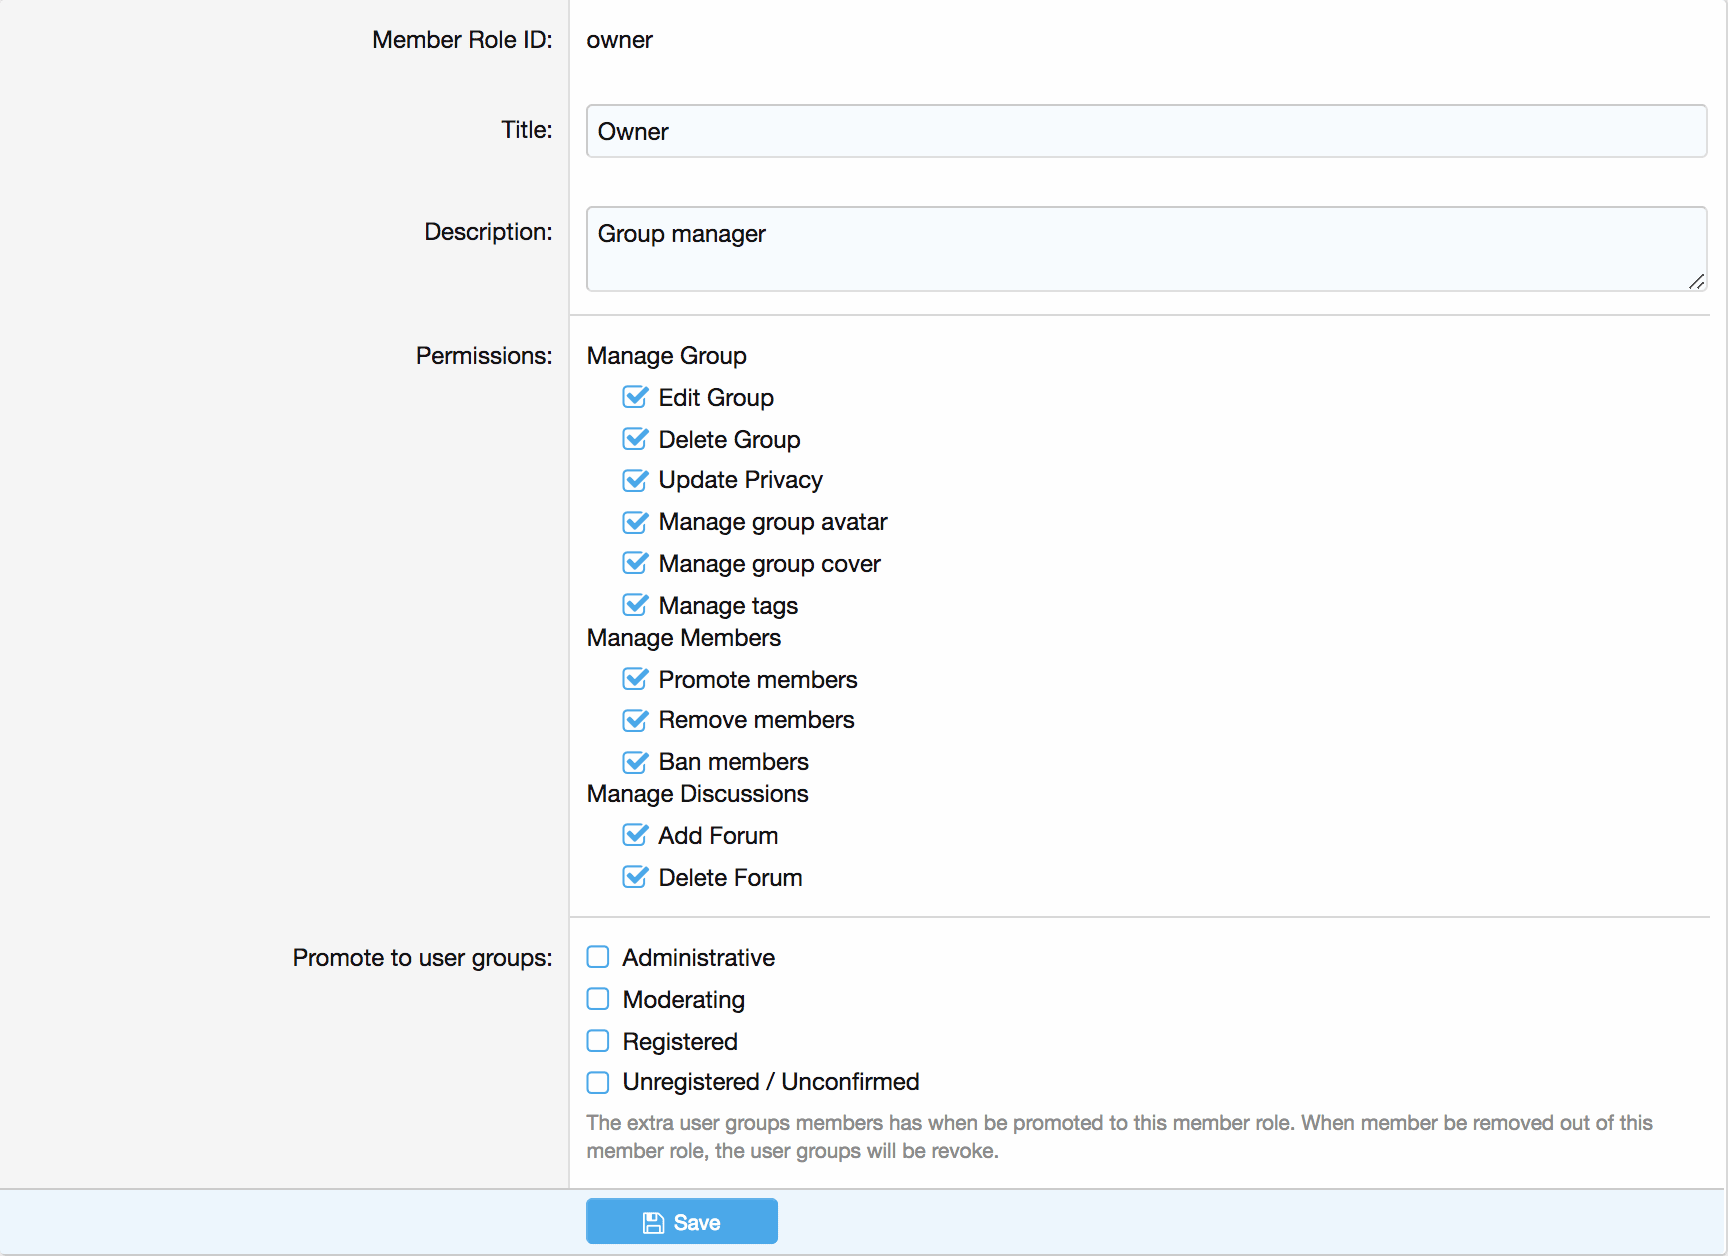Toggle Manage group avatar checkbox
The width and height of the screenshot is (1728, 1256).
(635, 523)
